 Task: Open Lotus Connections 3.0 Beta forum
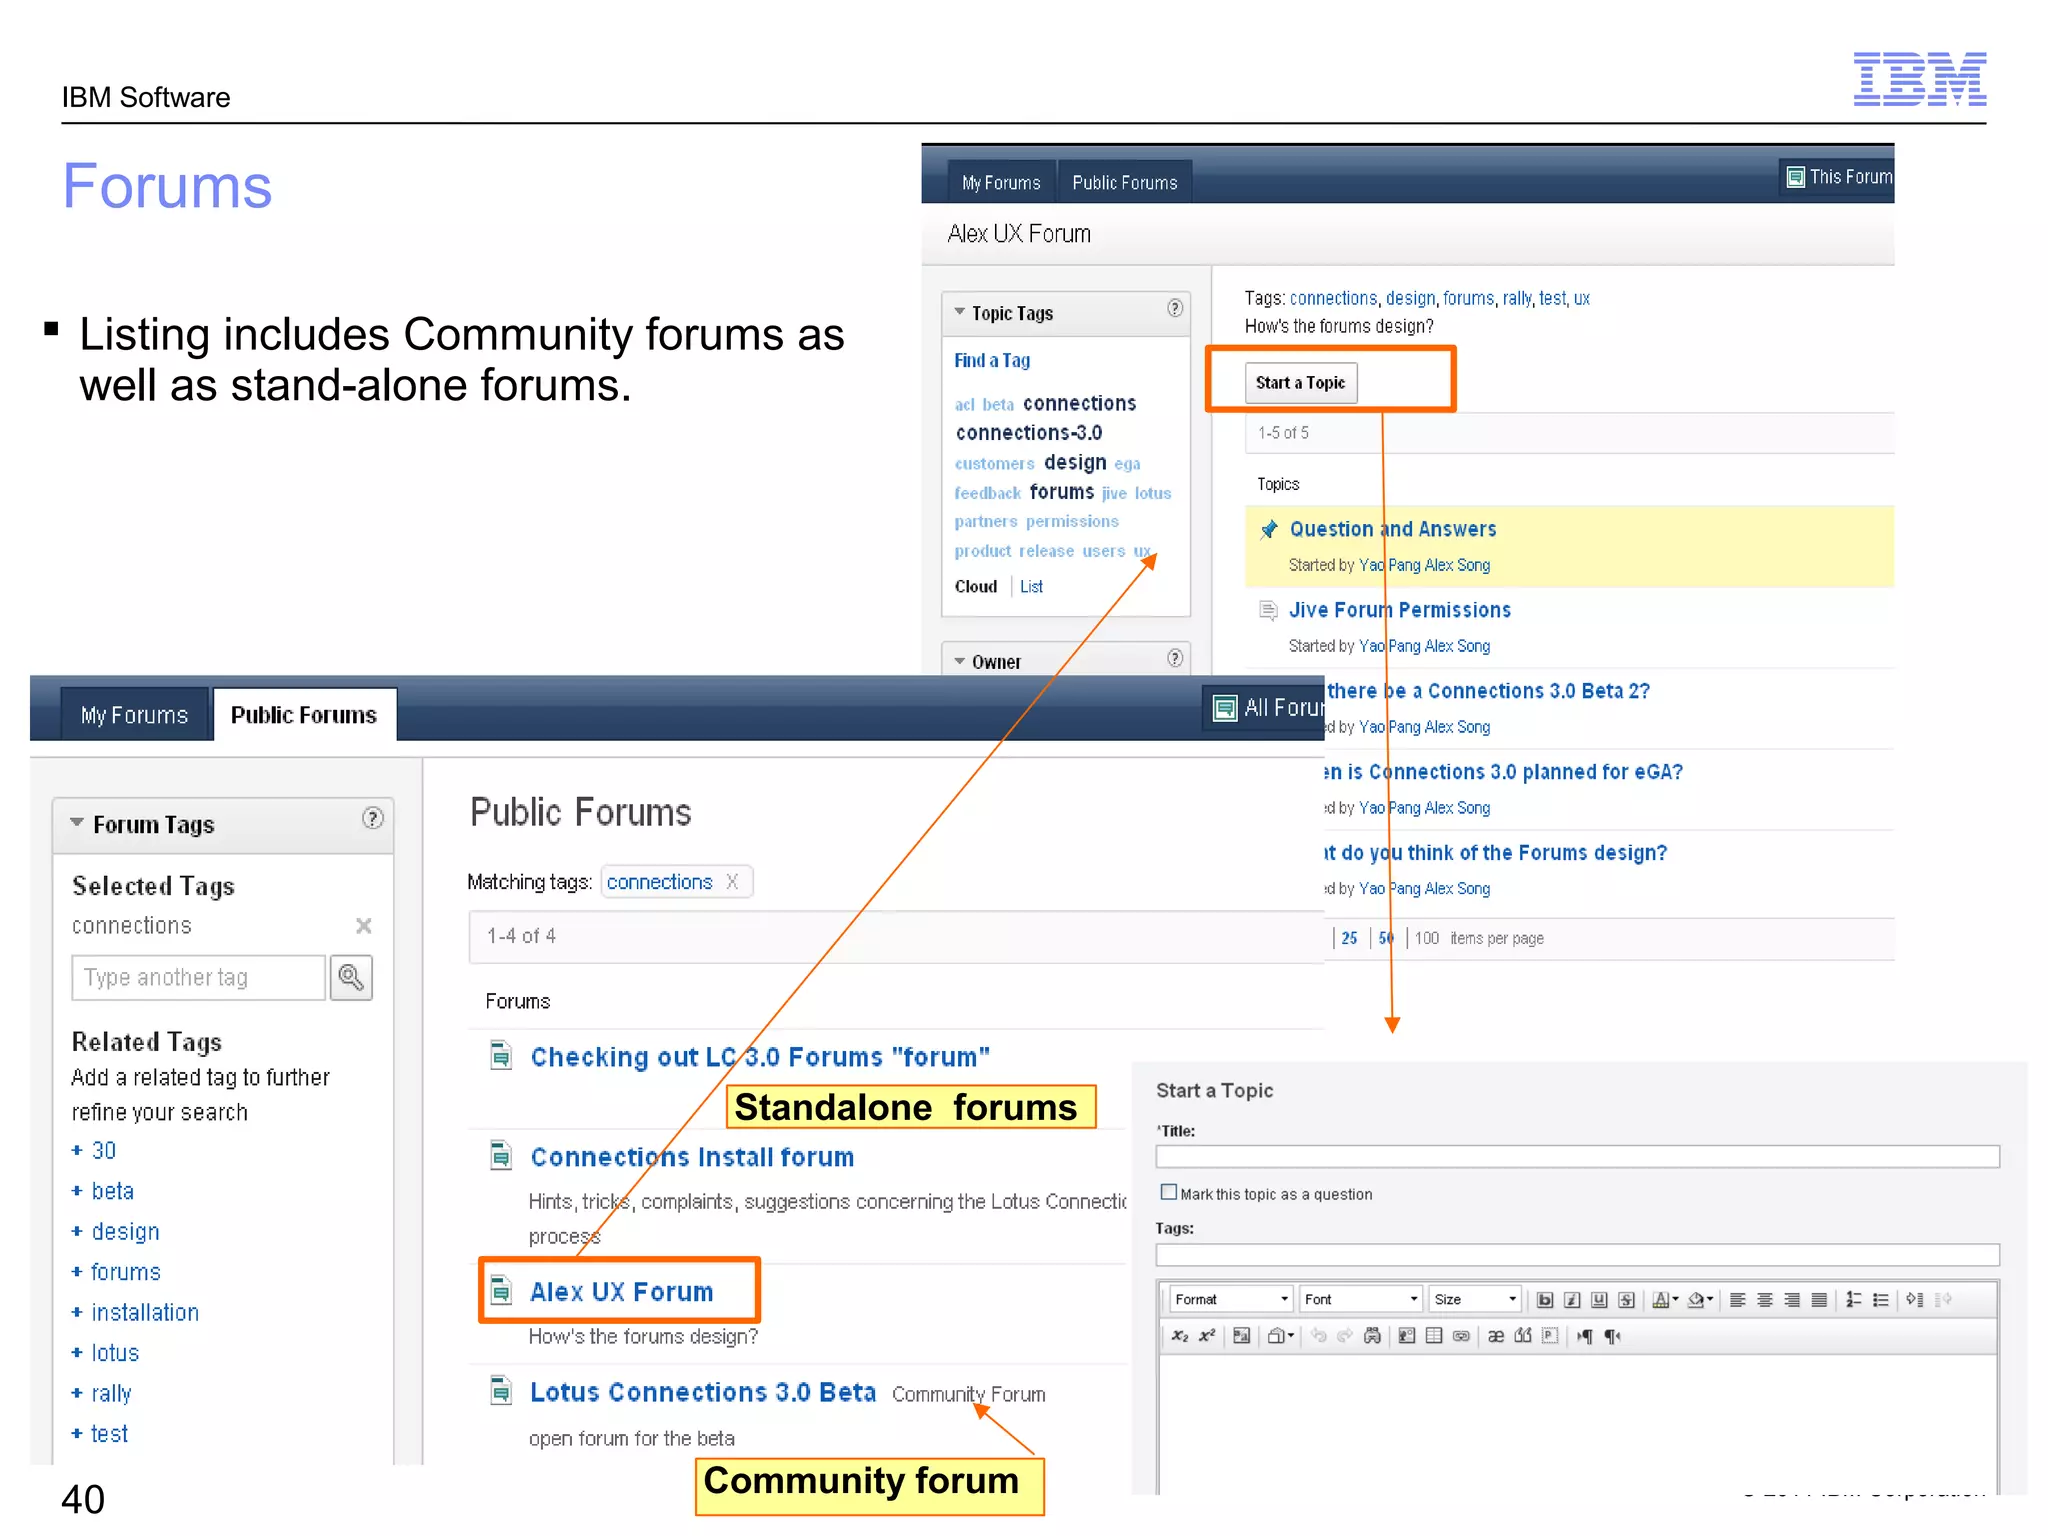(x=703, y=1392)
